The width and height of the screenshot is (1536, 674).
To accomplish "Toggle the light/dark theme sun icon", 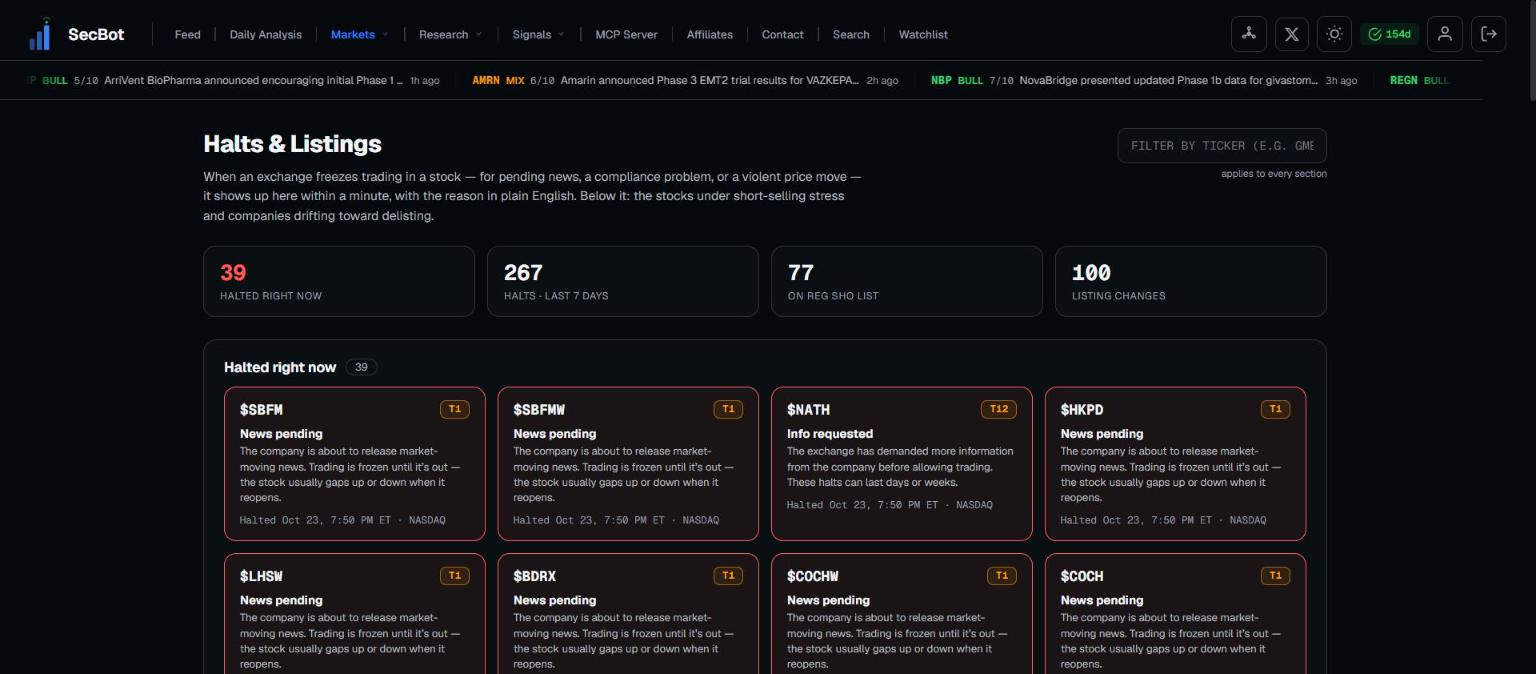I will 1334,34.
